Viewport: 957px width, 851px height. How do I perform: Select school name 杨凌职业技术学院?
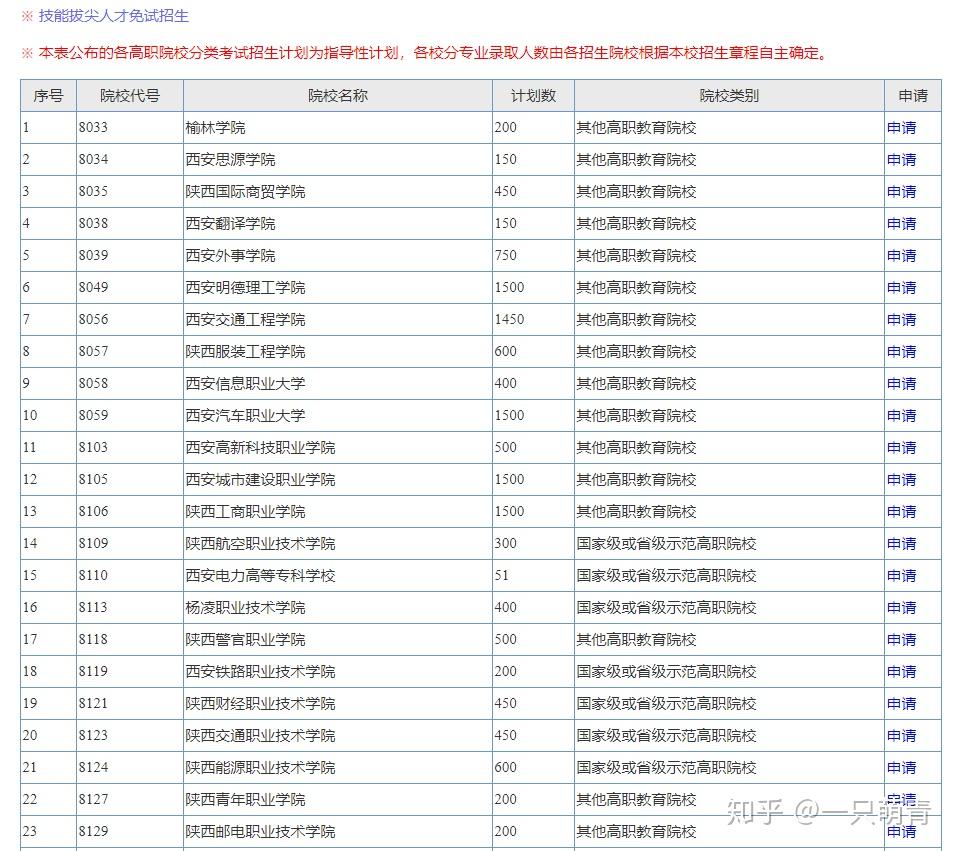(x=245, y=607)
